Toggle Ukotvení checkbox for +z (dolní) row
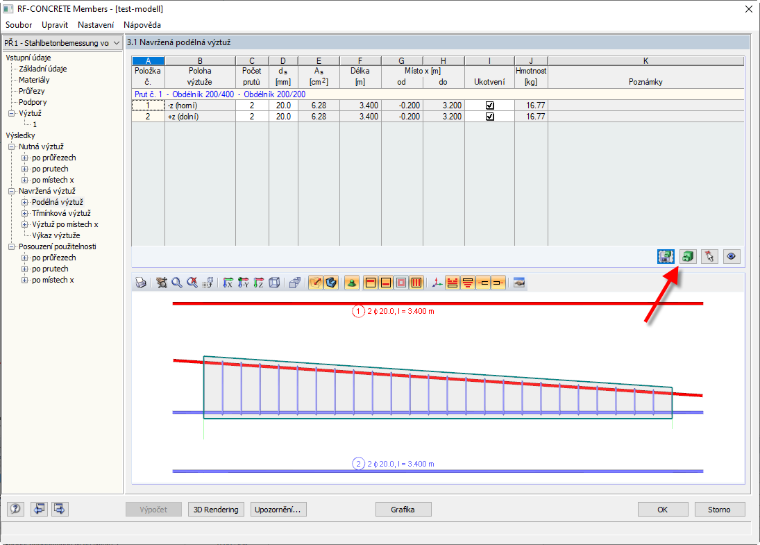Image resolution: width=760 pixels, height=545 pixels. 490,116
